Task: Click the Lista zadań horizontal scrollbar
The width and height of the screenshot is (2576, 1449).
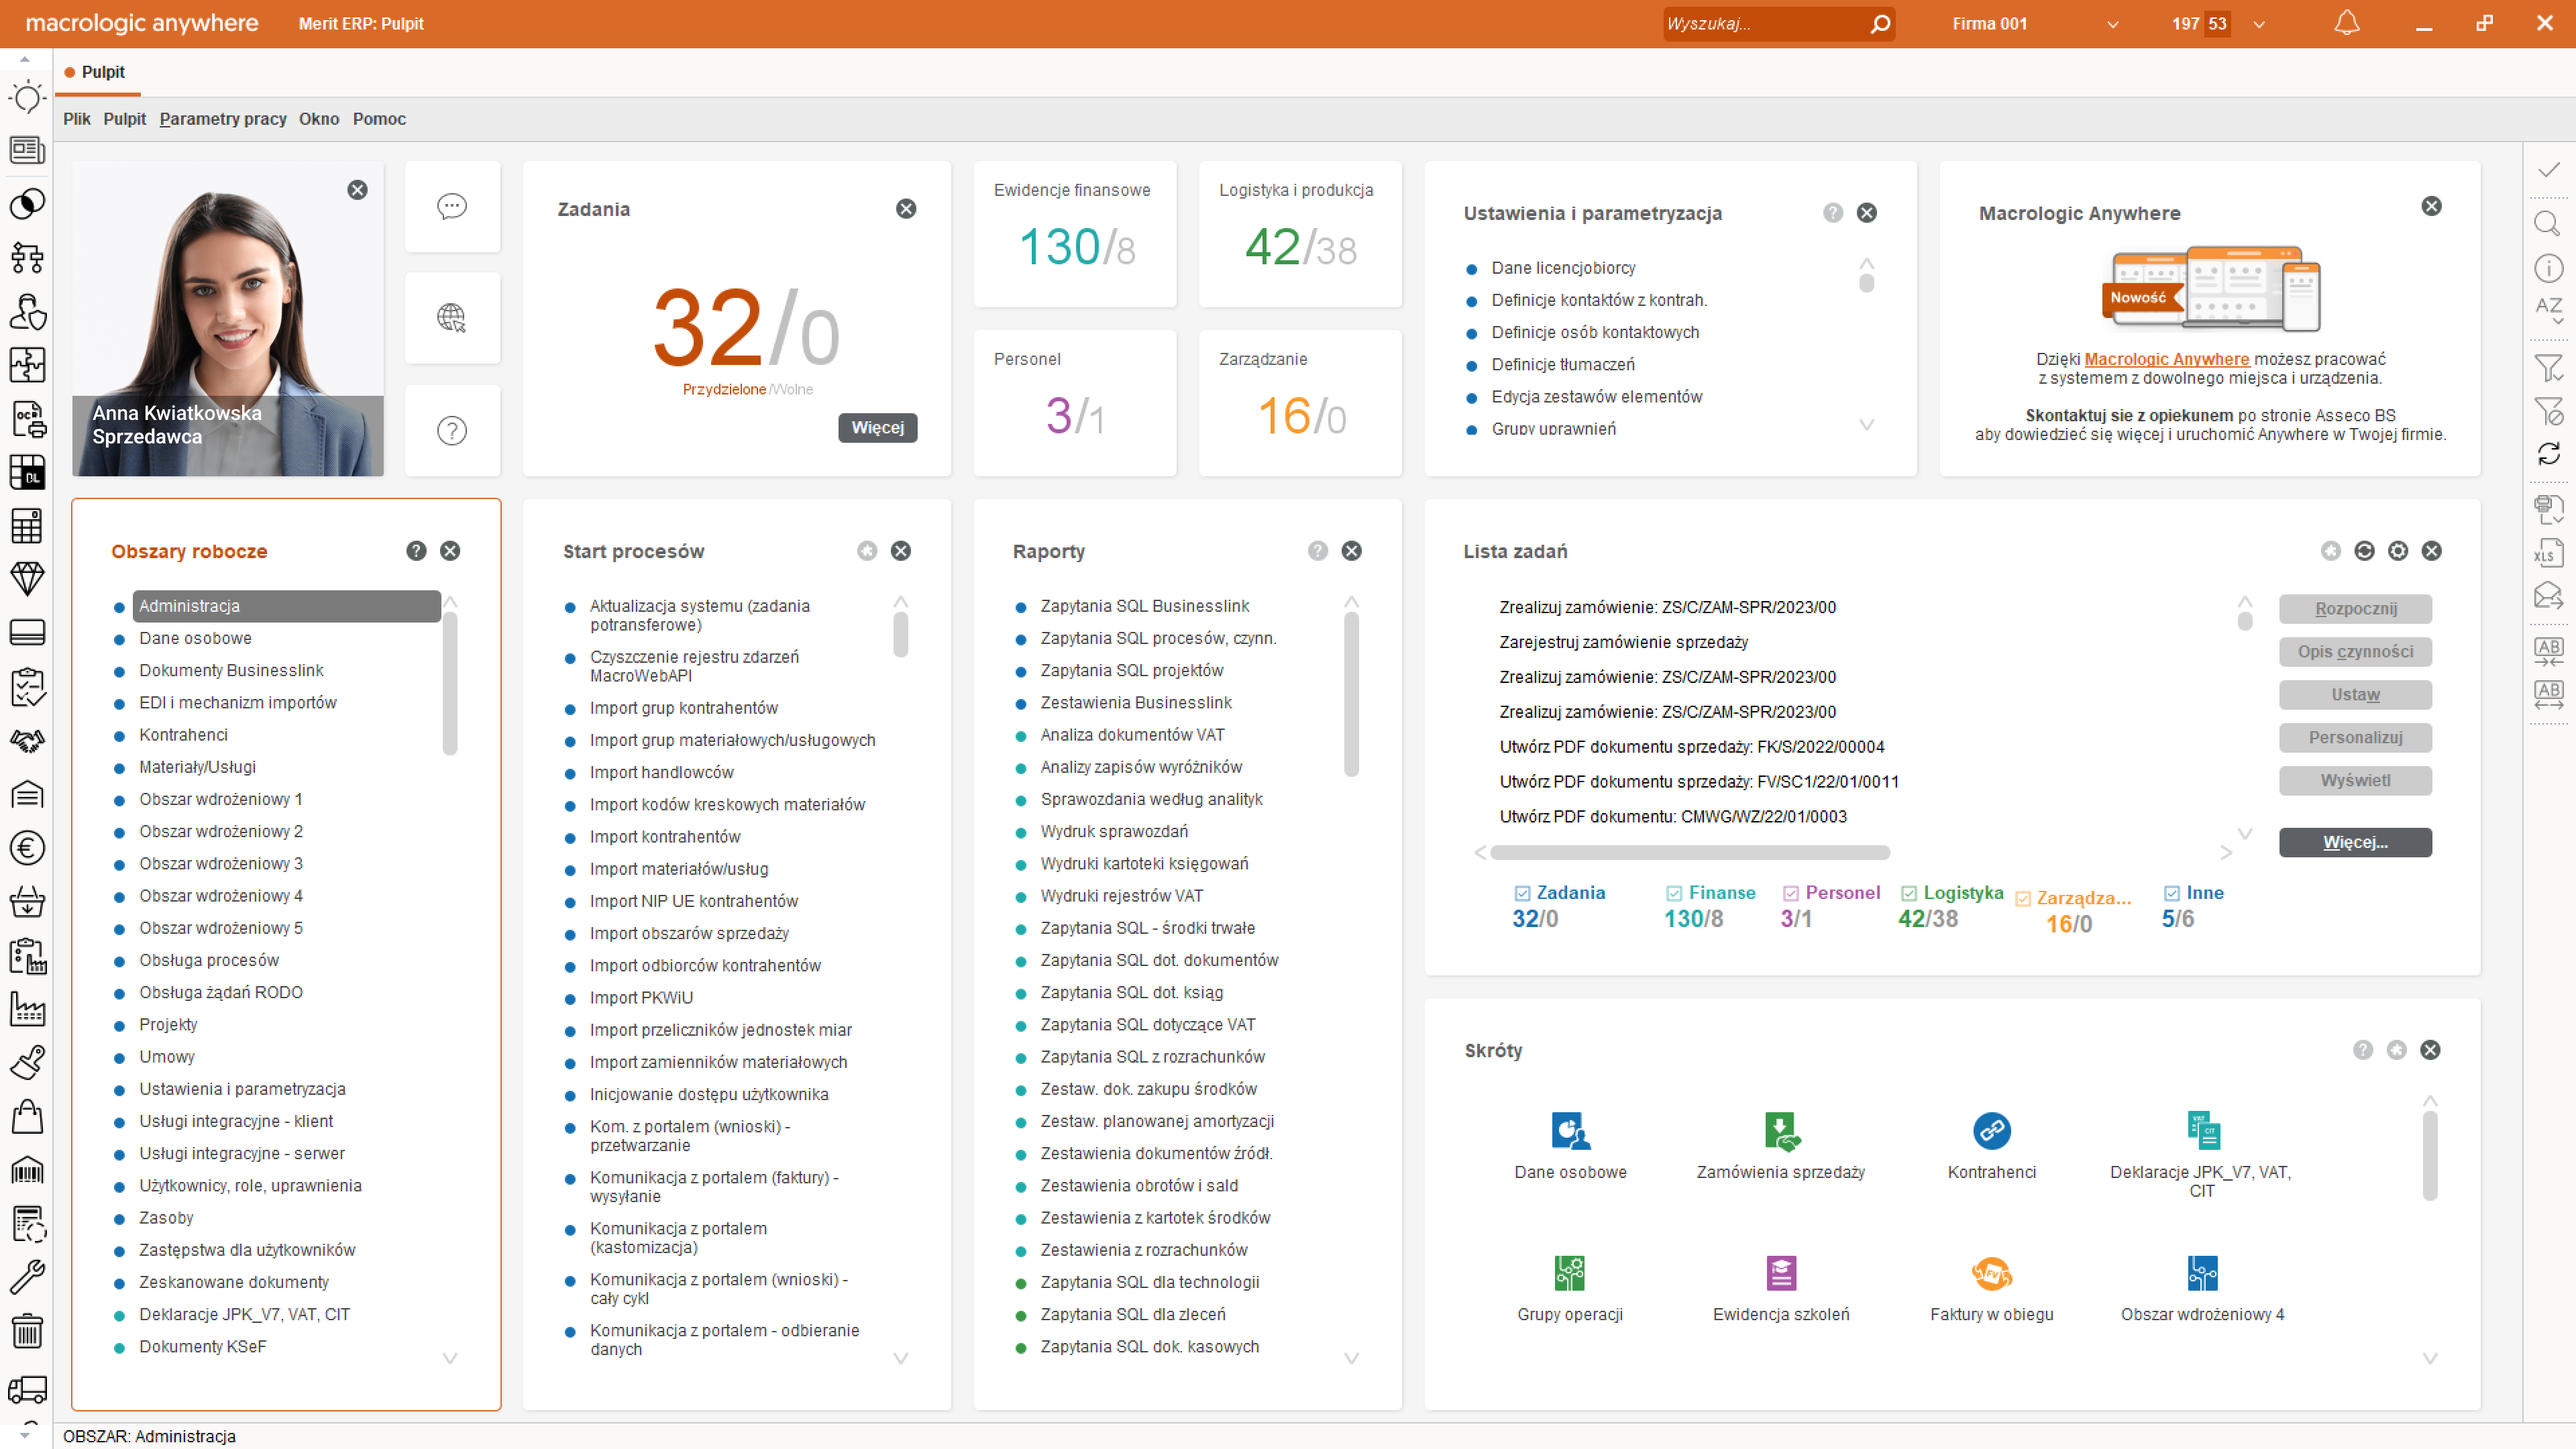Action: pyautogui.click(x=1689, y=853)
